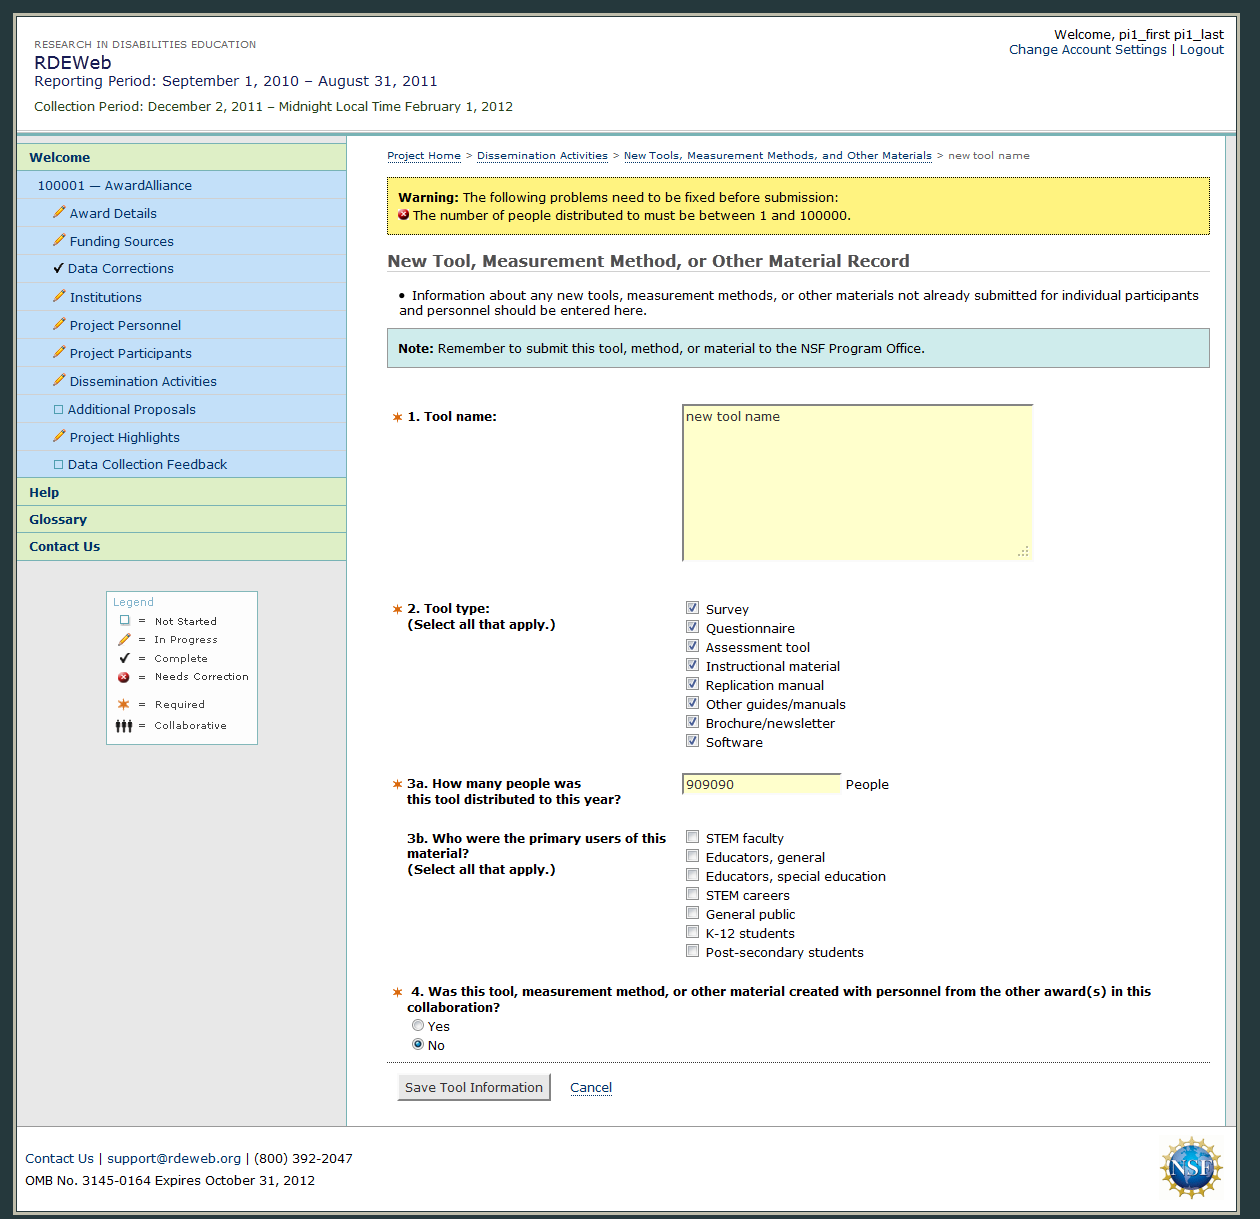Open New Tools, Measurement Methods breadcrumb
The width and height of the screenshot is (1260, 1219).
pos(778,155)
